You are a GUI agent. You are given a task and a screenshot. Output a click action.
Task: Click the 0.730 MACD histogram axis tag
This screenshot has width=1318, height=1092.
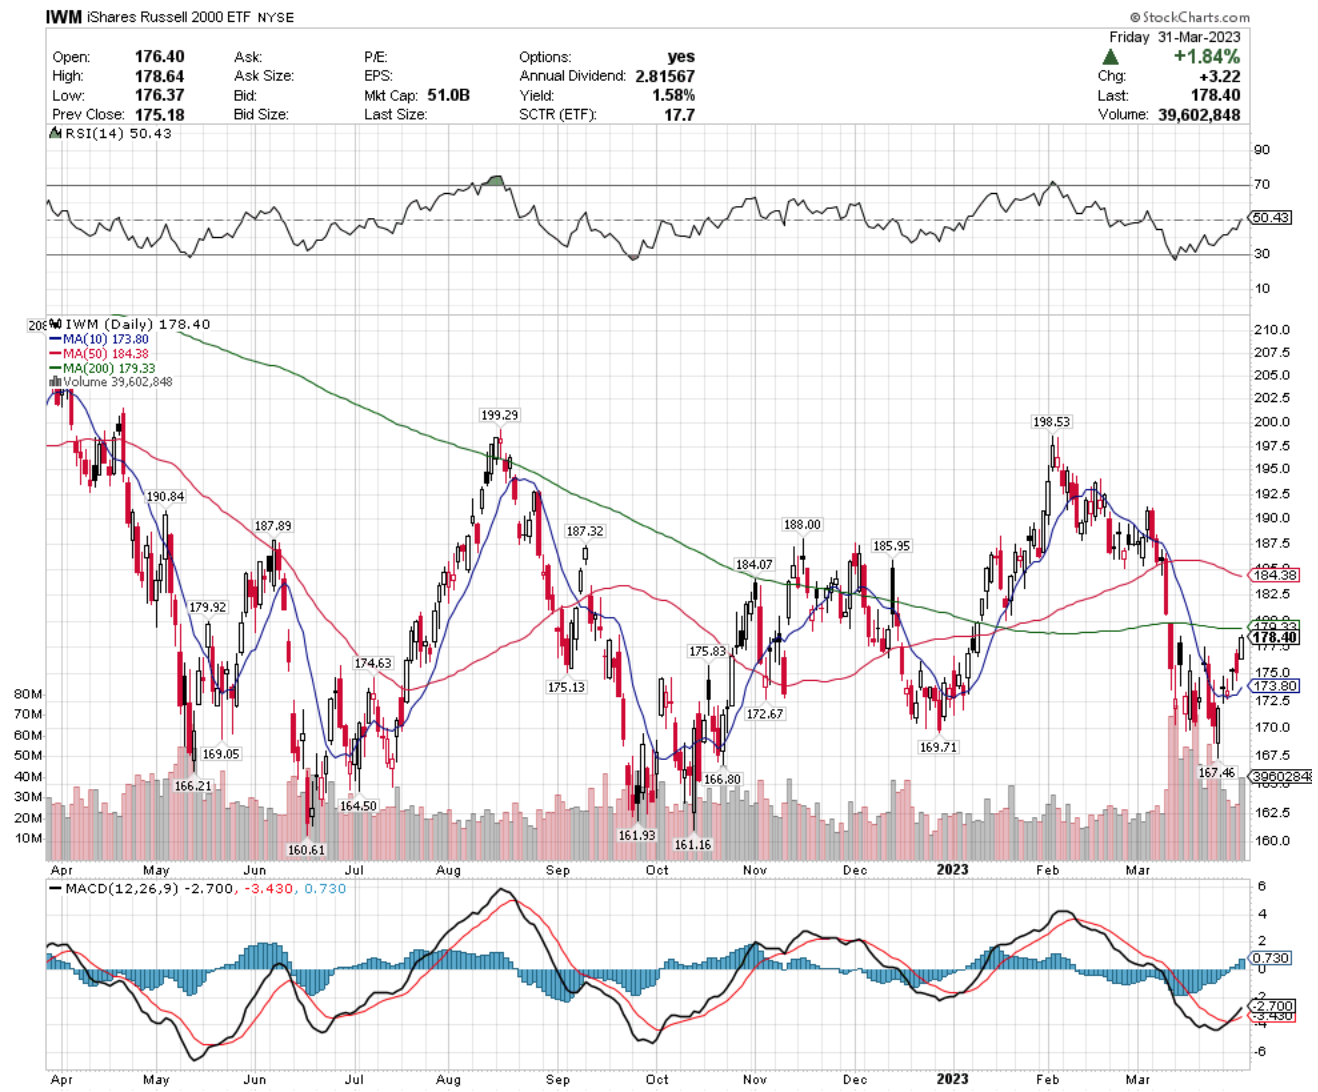point(1271,958)
